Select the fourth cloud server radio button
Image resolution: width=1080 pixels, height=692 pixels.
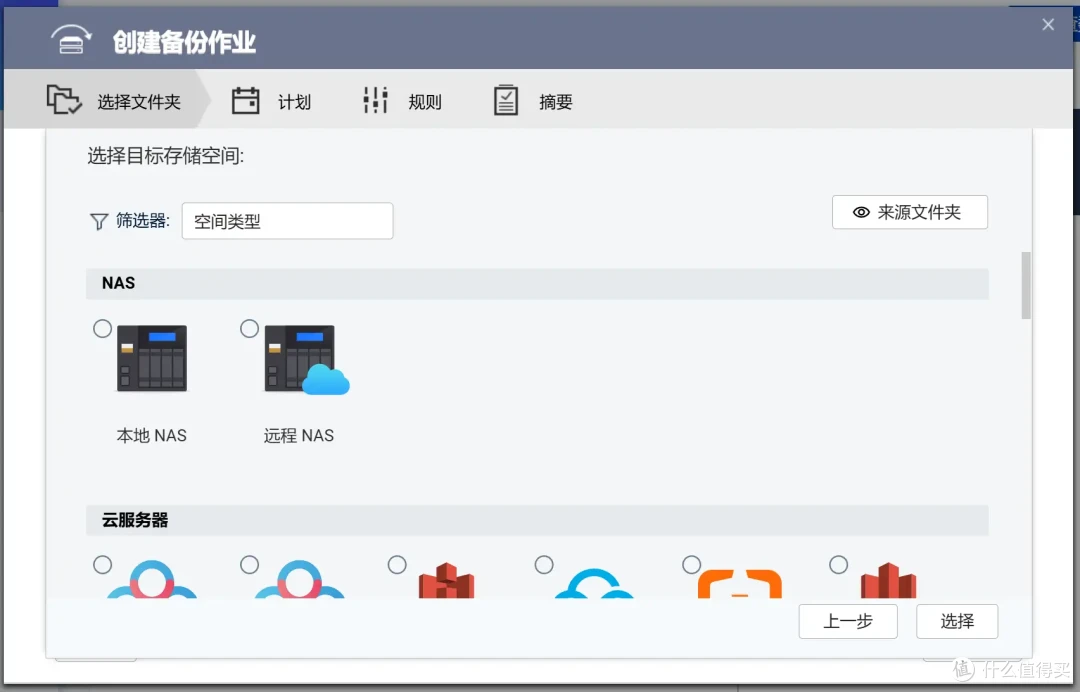(544, 565)
